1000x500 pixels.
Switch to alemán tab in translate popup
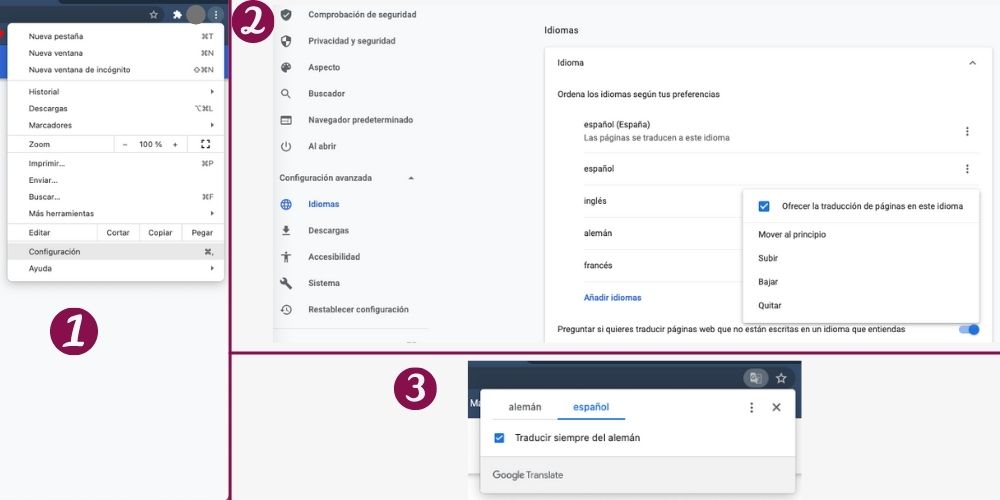coord(525,407)
